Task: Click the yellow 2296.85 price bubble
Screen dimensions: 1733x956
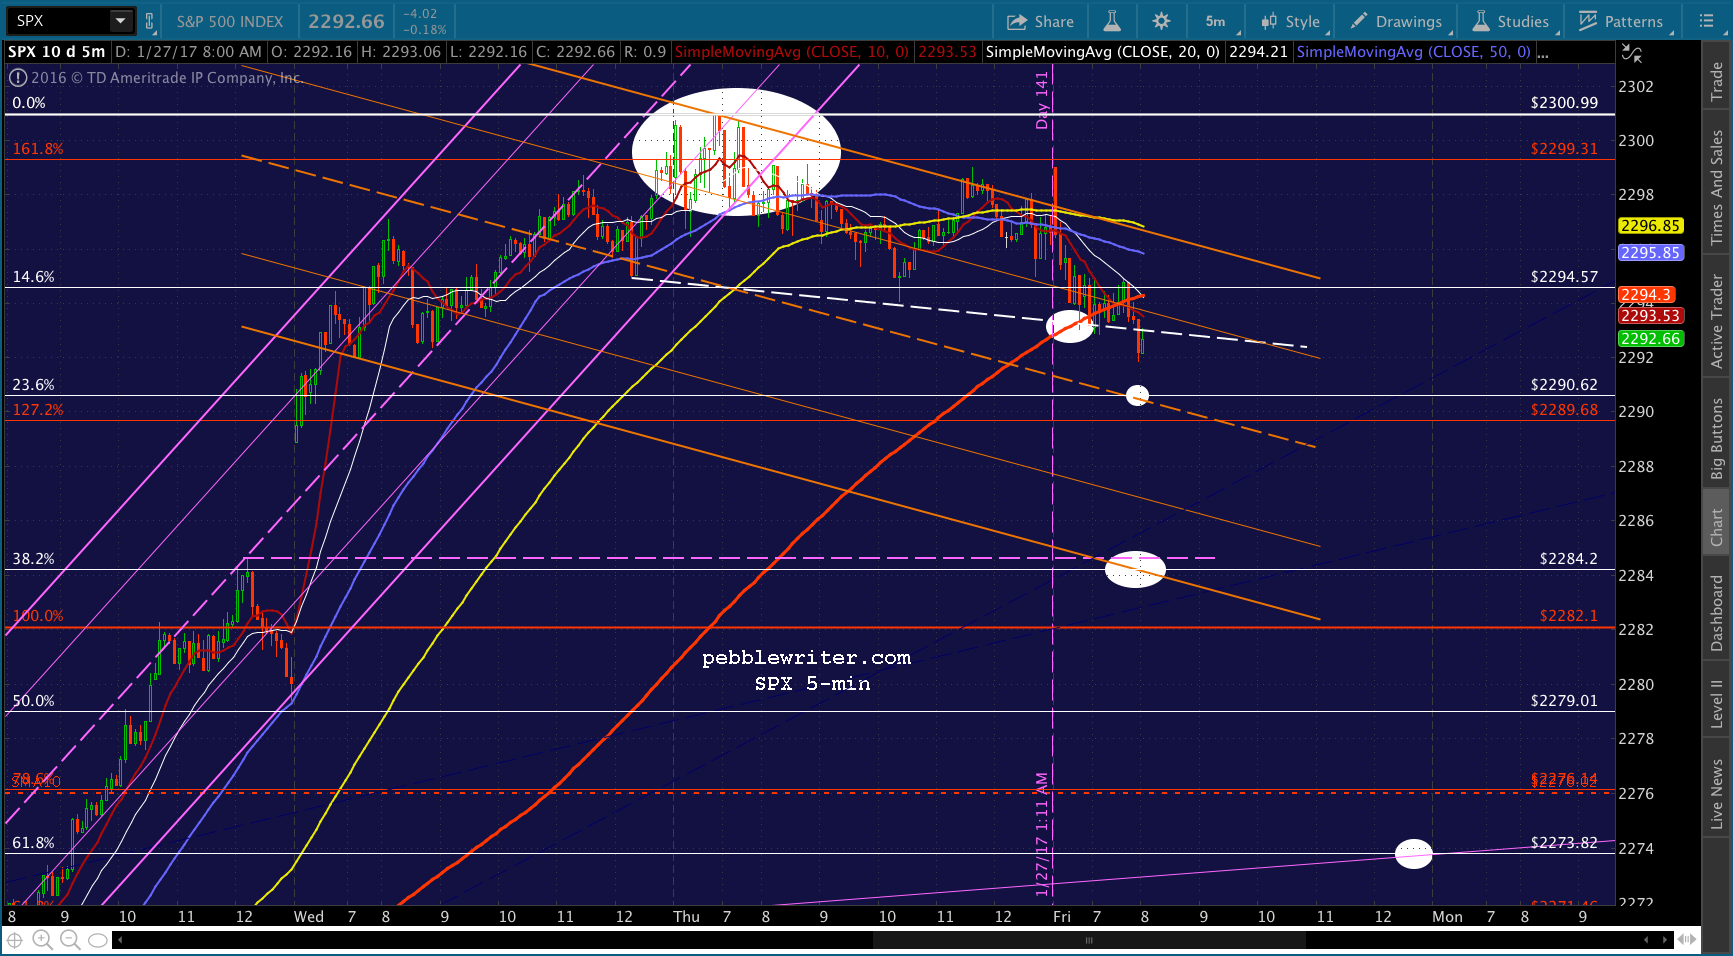Action: [x=1650, y=226]
